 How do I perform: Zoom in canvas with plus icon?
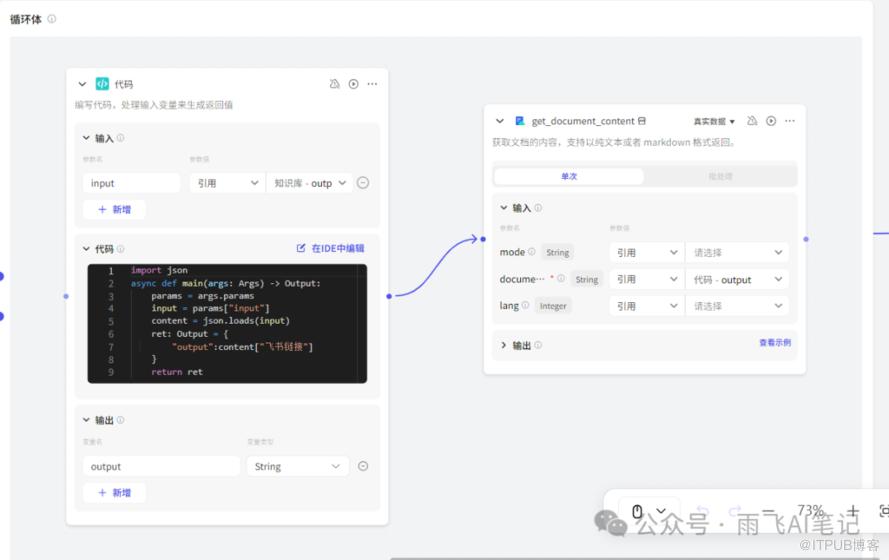(x=853, y=511)
